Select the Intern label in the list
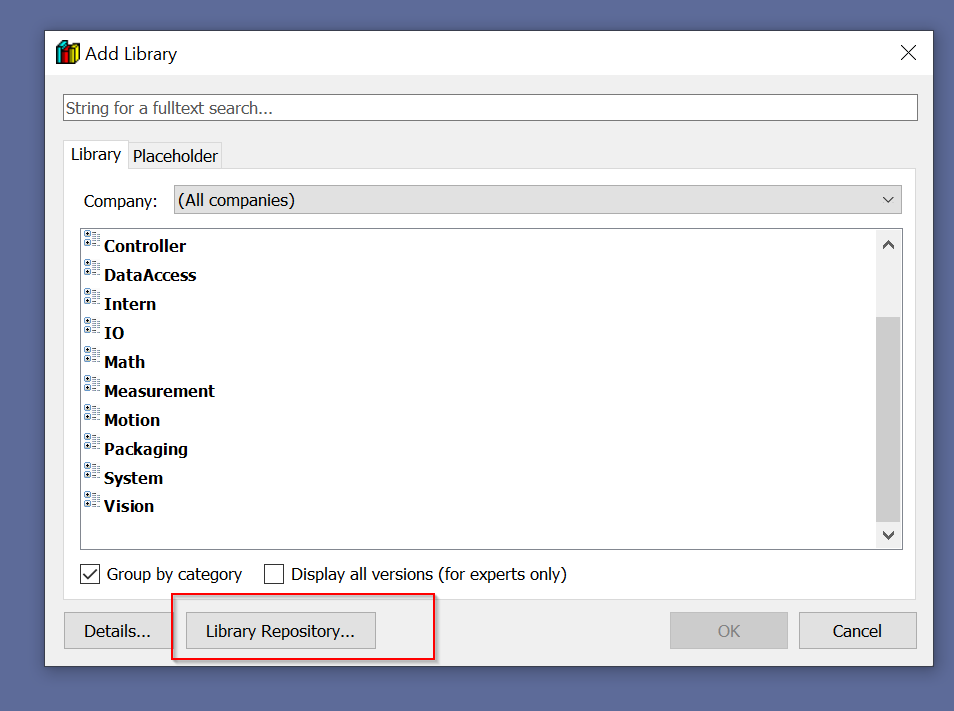Screen dimensions: 954x711 coord(130,304)
